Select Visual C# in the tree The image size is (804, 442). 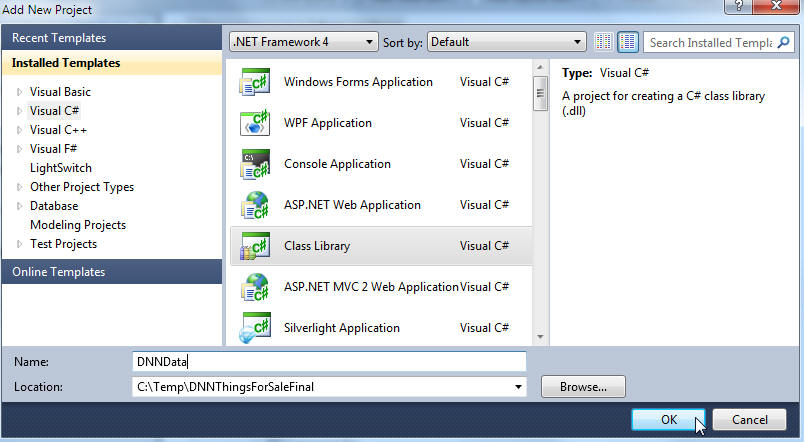point(54,111)
